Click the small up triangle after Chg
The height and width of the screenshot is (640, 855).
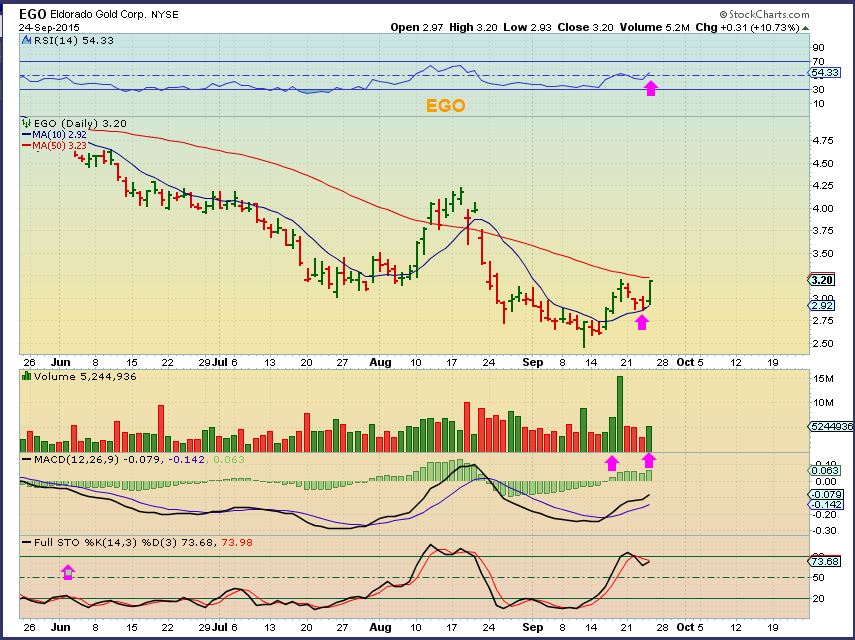tap(806, 28)
